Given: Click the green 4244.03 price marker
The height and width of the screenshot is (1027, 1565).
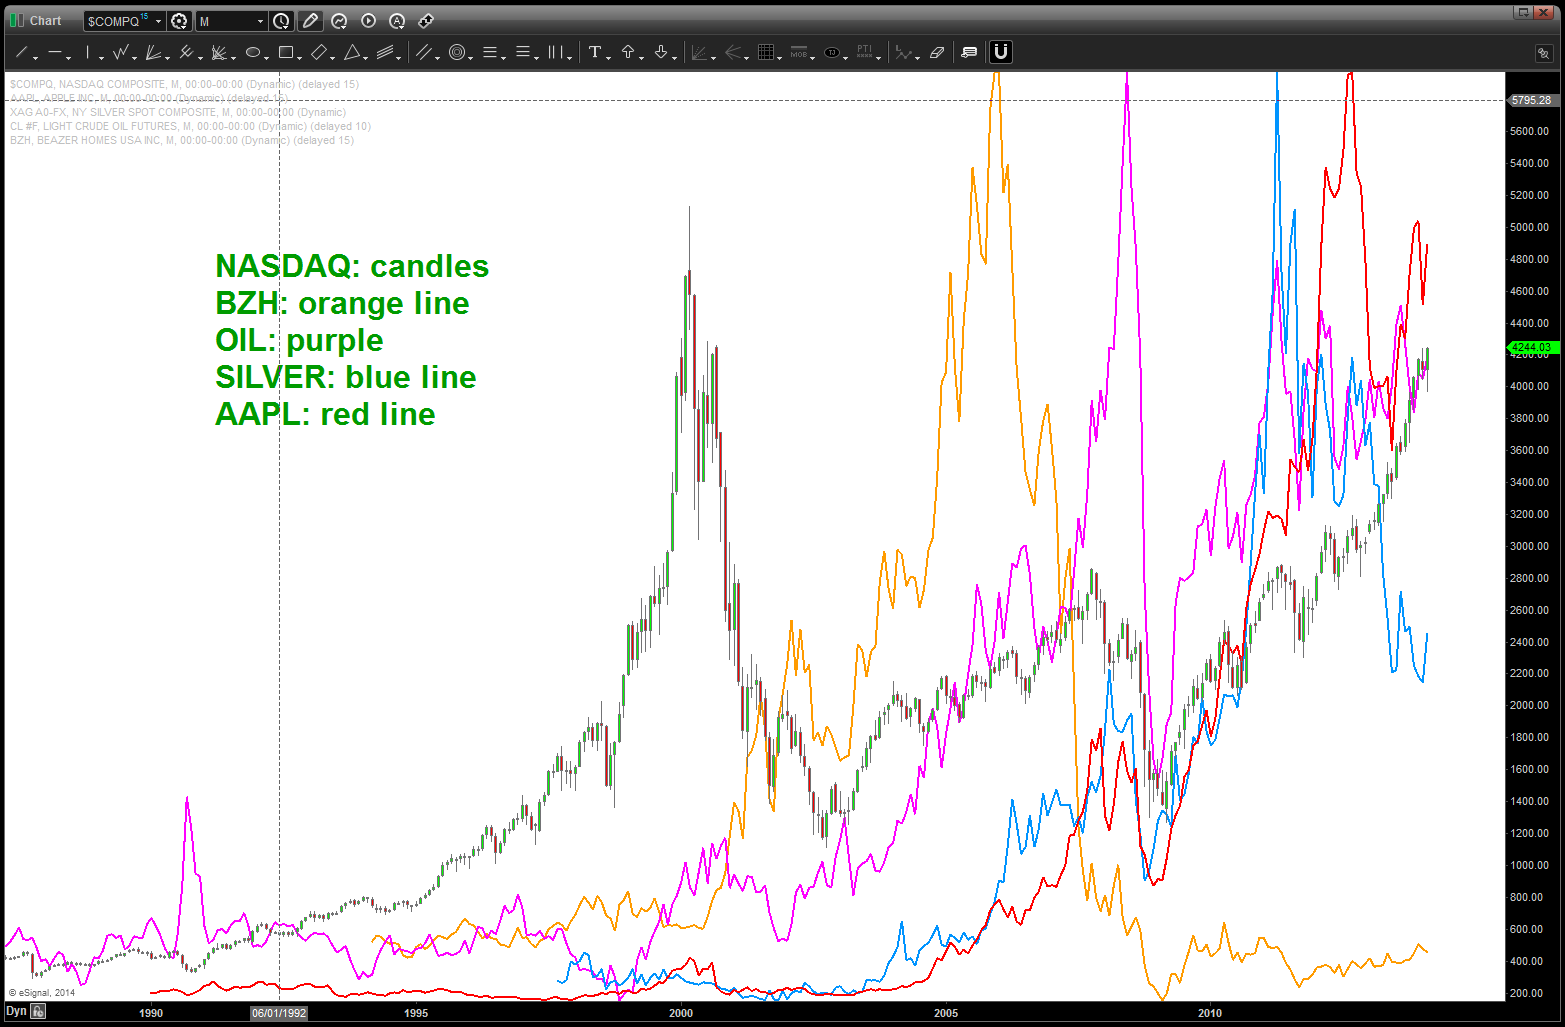Looking at the screenshot, I should click(1531, 348).
